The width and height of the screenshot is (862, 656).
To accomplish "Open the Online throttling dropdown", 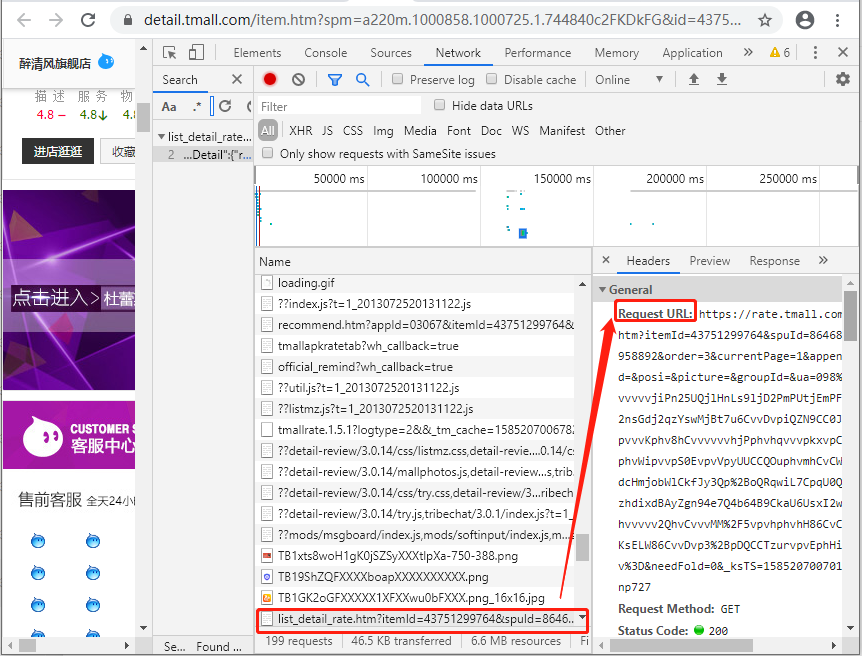I will [x=628, y=80].
